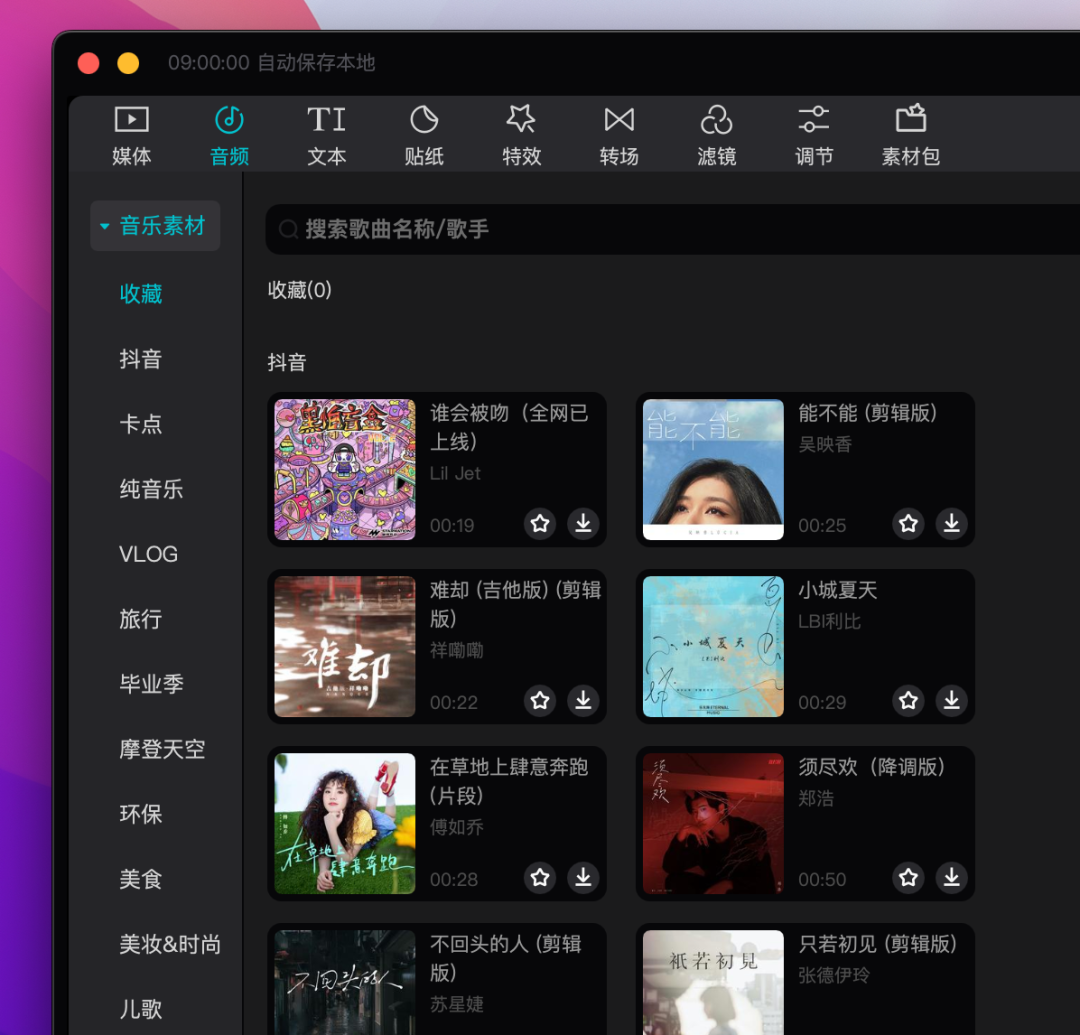Switch to the 文本 text panel

(x=327, y=135)
